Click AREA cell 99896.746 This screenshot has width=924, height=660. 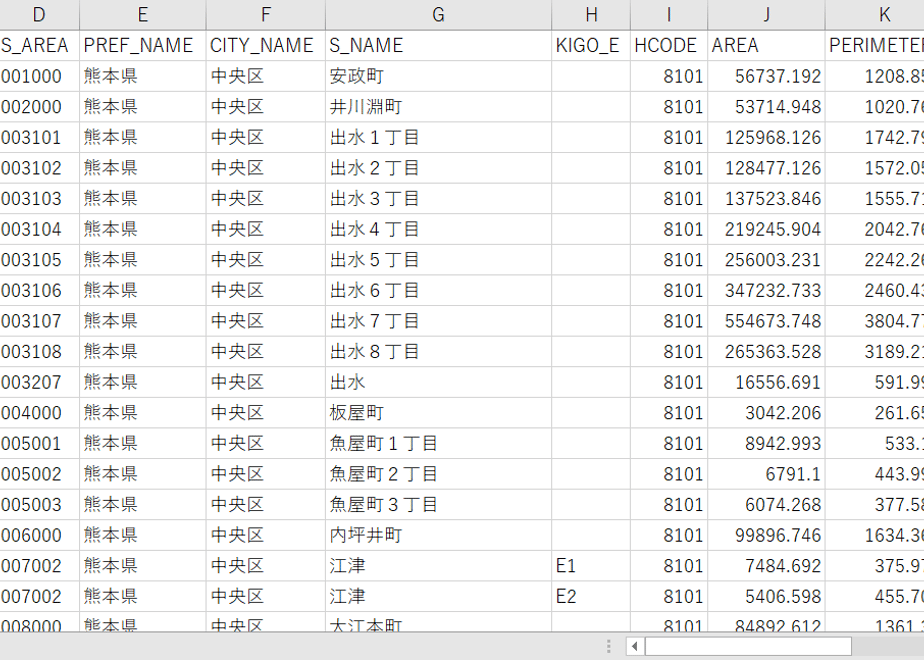click(x=766, y=536)
